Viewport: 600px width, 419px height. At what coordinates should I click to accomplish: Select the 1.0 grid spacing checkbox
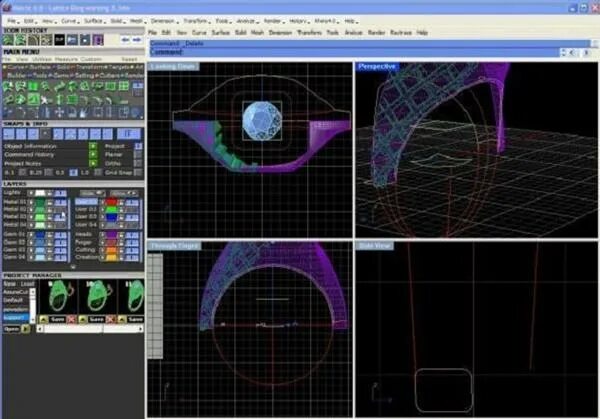(97, 173)
